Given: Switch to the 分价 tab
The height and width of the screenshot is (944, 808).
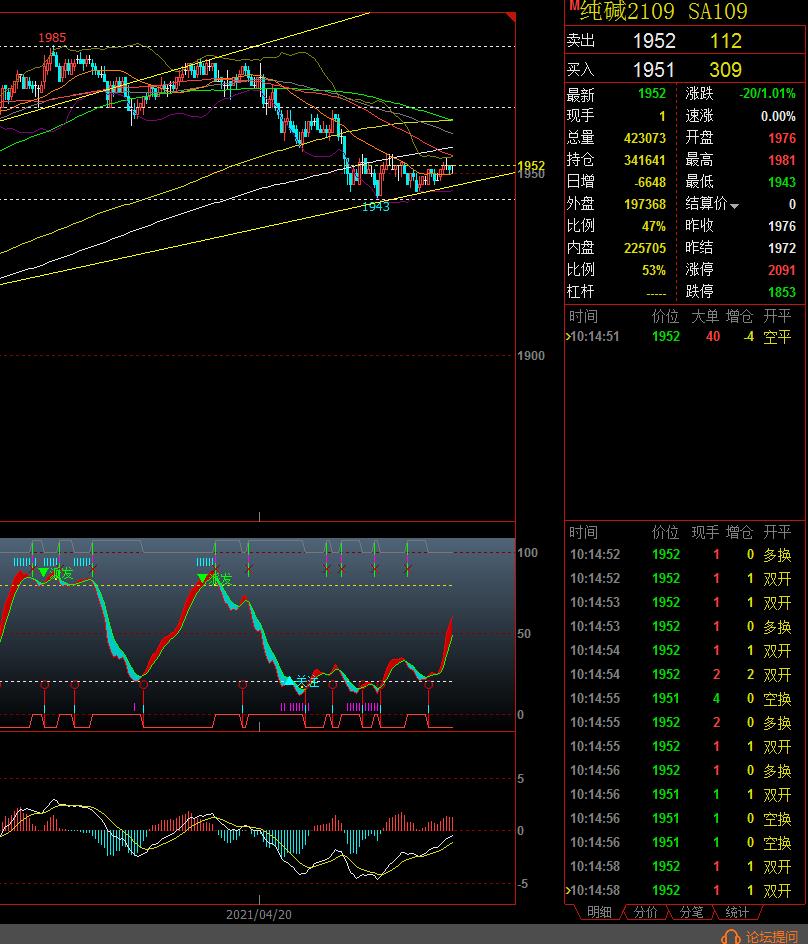Looking at the screenshot, I should (645, 912).
